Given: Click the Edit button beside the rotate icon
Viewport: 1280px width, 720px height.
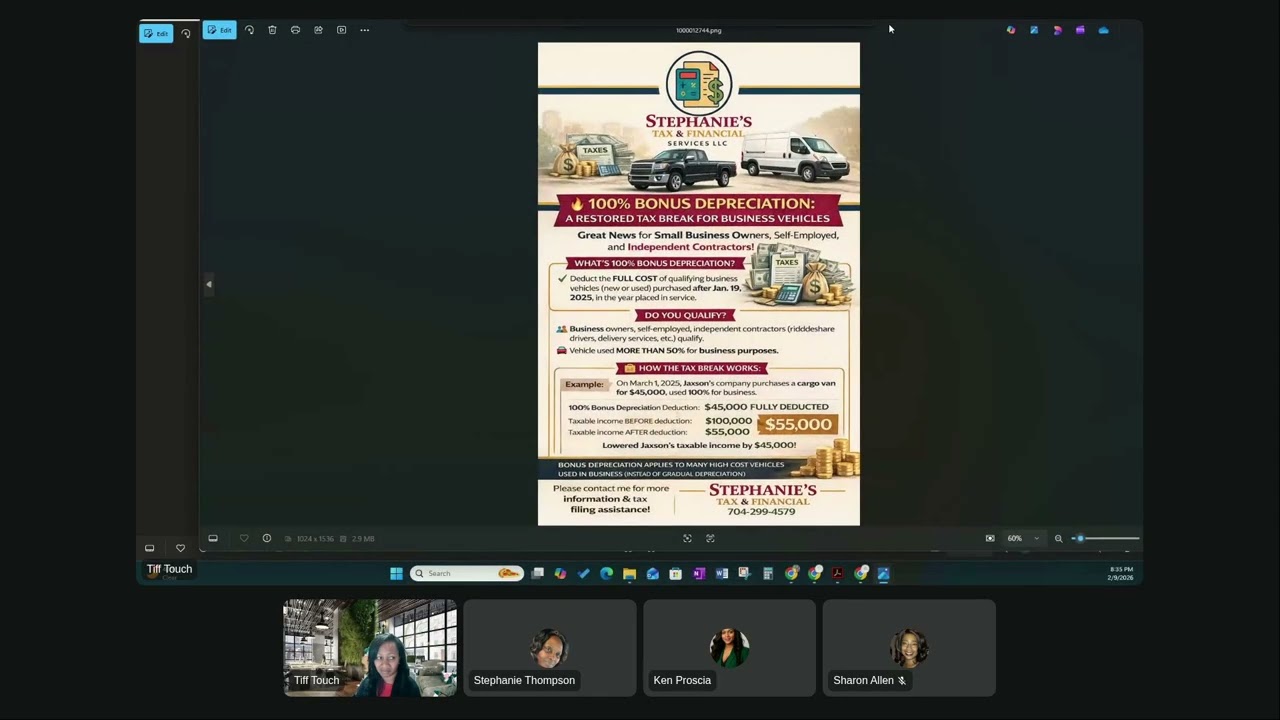Looking at the screenshot, I should [219, 30].
